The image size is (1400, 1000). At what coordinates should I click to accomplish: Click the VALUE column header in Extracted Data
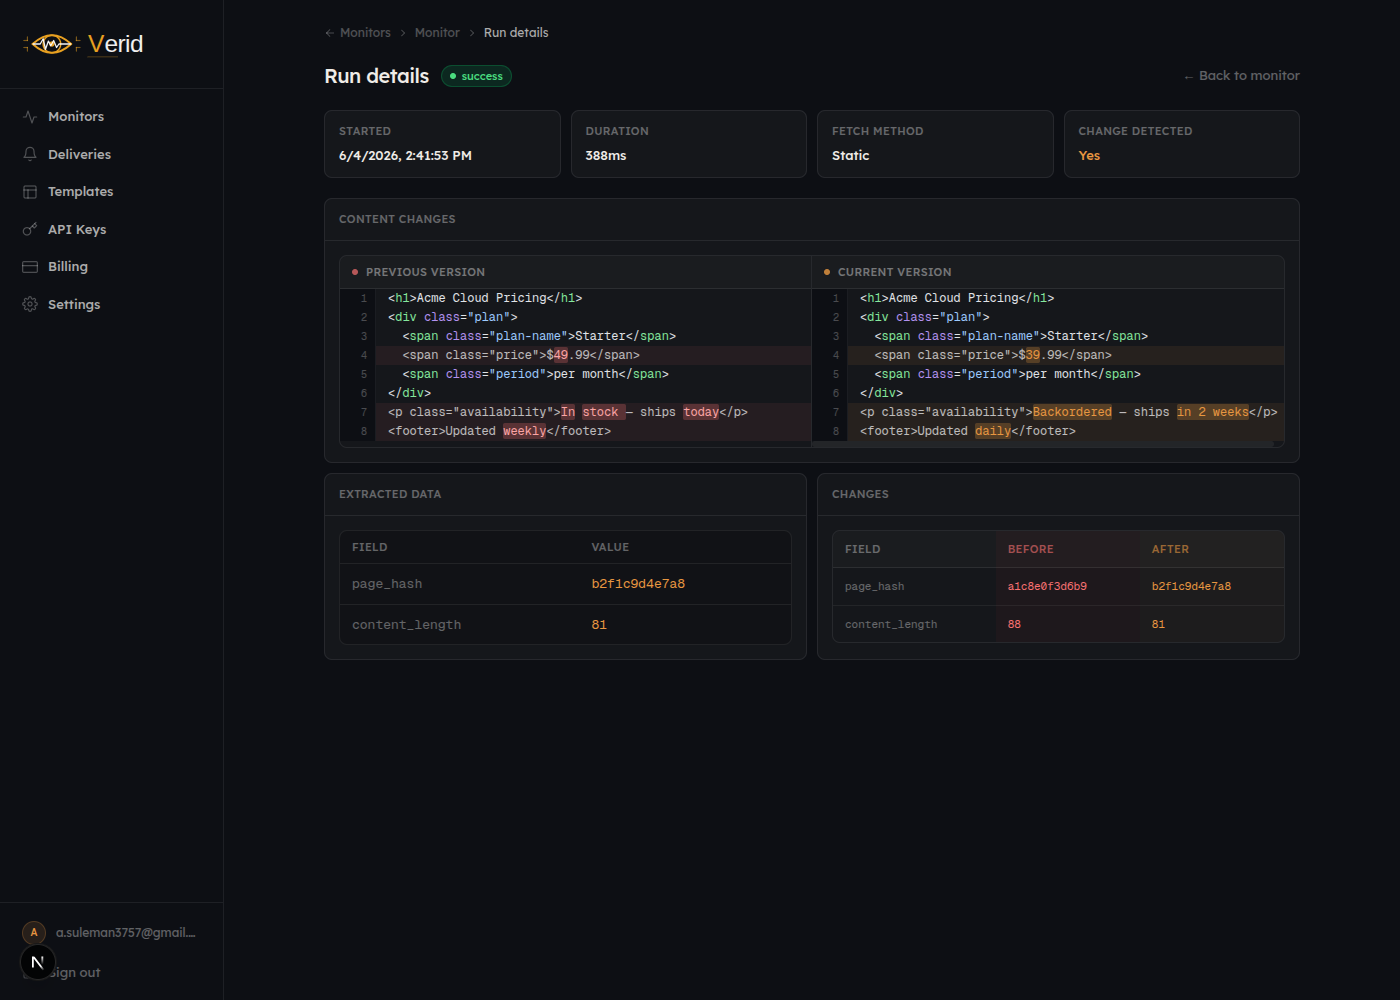click(610, 547)
